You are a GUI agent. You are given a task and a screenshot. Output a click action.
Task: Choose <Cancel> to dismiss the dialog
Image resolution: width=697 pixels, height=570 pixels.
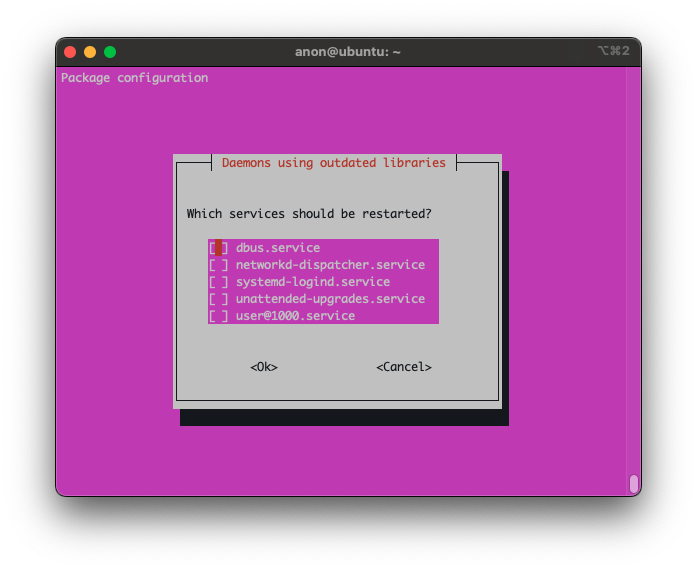pos(403,367)
